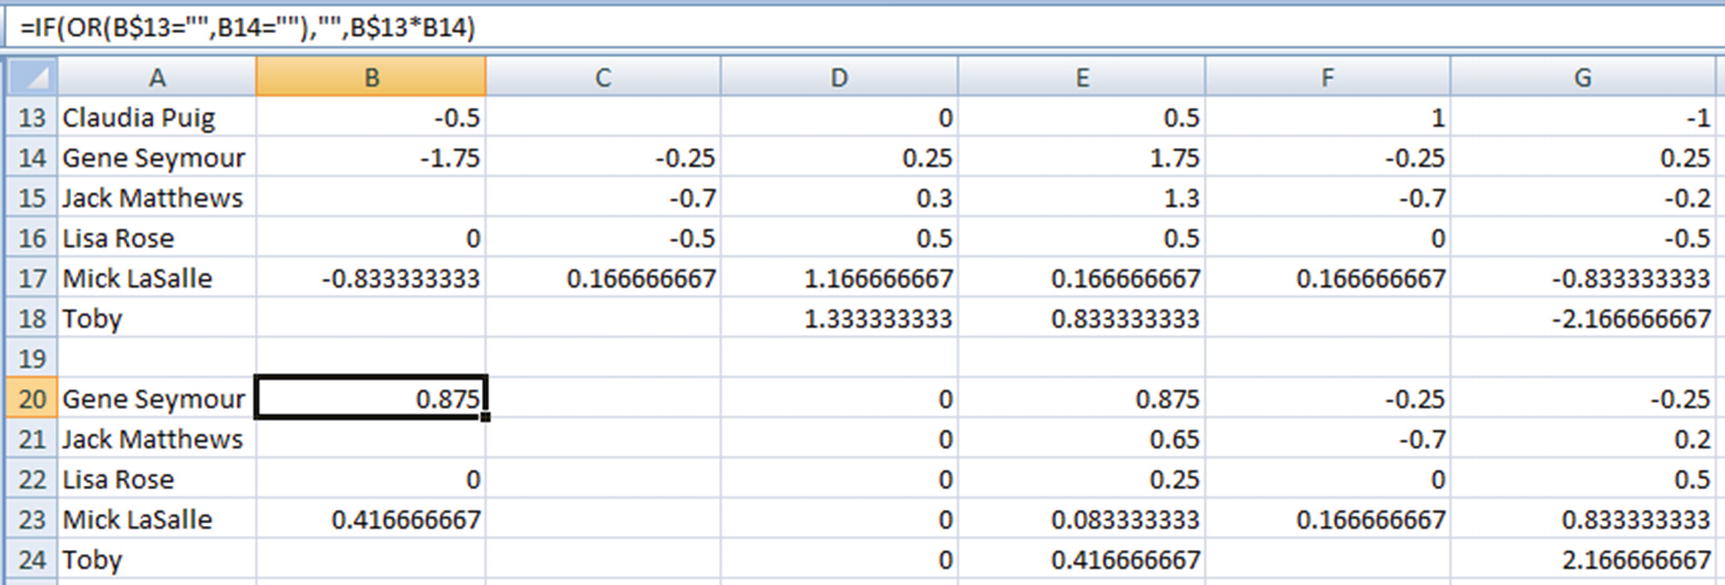Select column C header
The height and width of the screenshot is (585, 1725).
603,77
